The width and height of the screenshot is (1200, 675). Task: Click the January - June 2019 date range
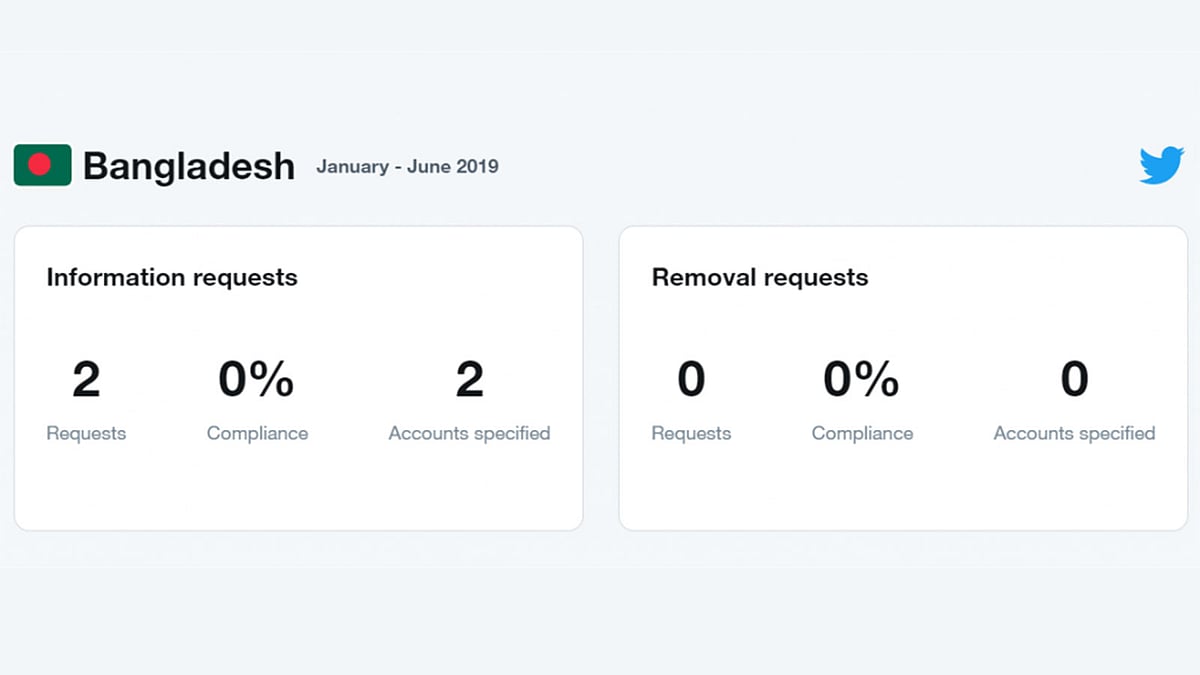pos(407,167)
